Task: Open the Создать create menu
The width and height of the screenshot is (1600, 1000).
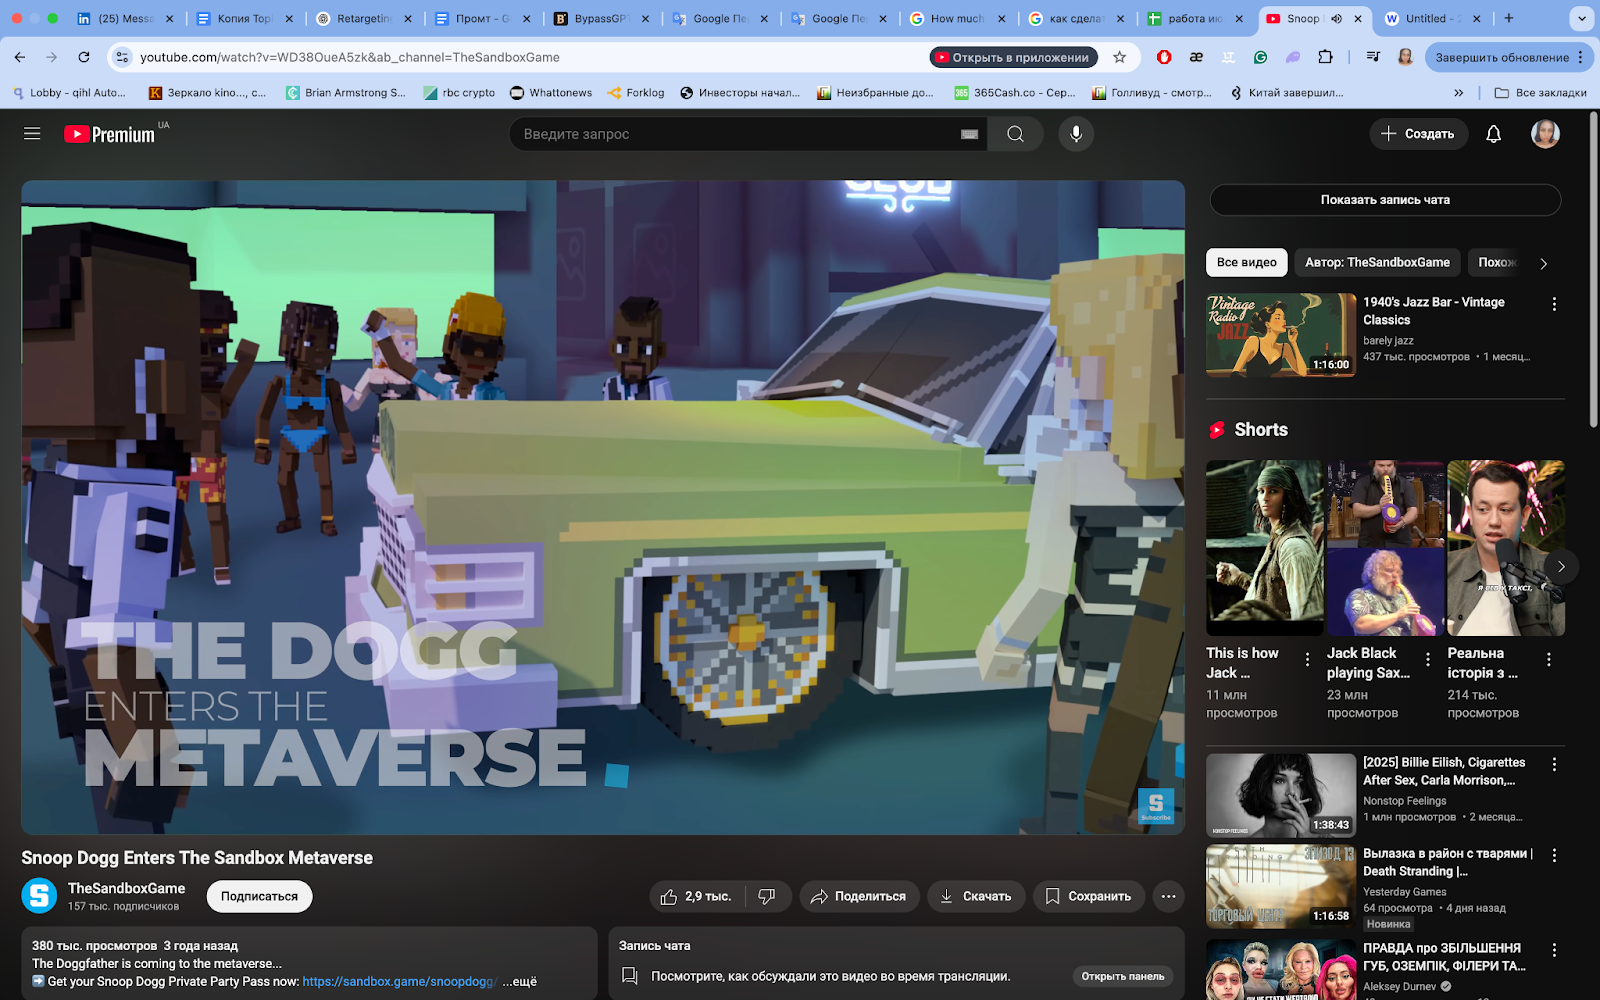Action: coord(1418,134)
